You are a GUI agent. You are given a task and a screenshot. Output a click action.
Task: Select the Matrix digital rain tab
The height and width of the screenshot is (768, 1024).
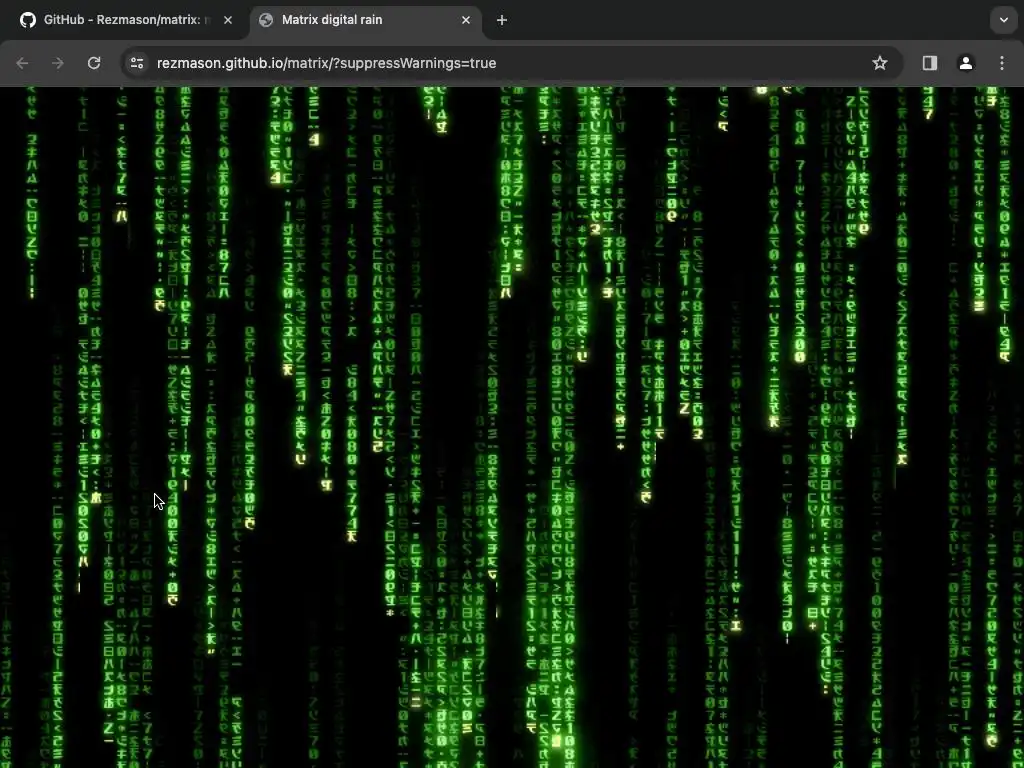366,20
